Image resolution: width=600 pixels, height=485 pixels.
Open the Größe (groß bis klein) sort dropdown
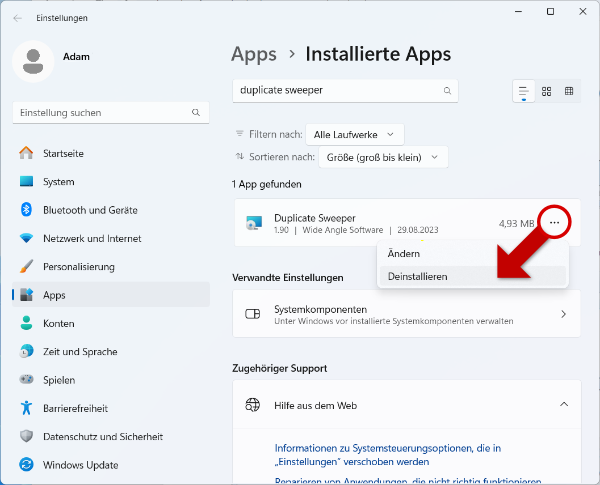pyautogui.click(x=383, y=157)
